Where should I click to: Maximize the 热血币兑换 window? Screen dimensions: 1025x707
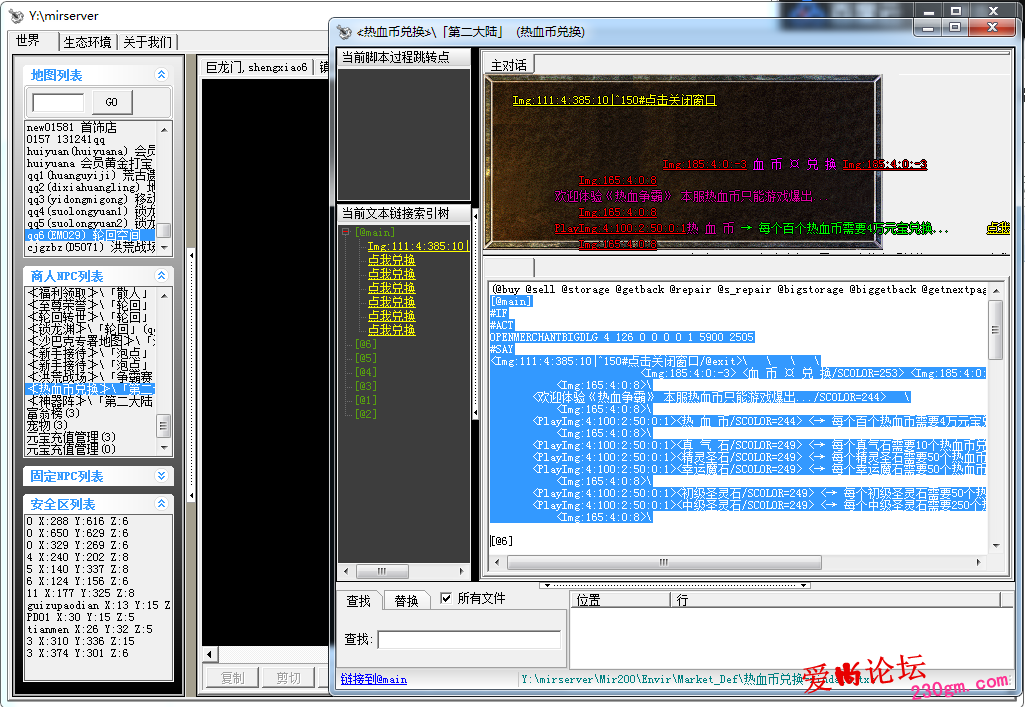tap(955, 27)
